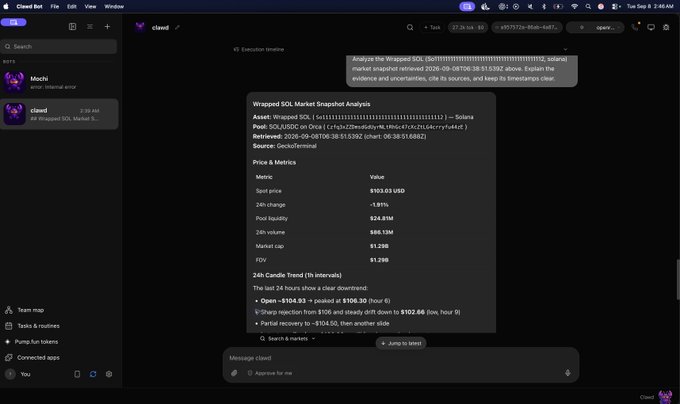Open Spotlight search in menu bar

(588, 7)
